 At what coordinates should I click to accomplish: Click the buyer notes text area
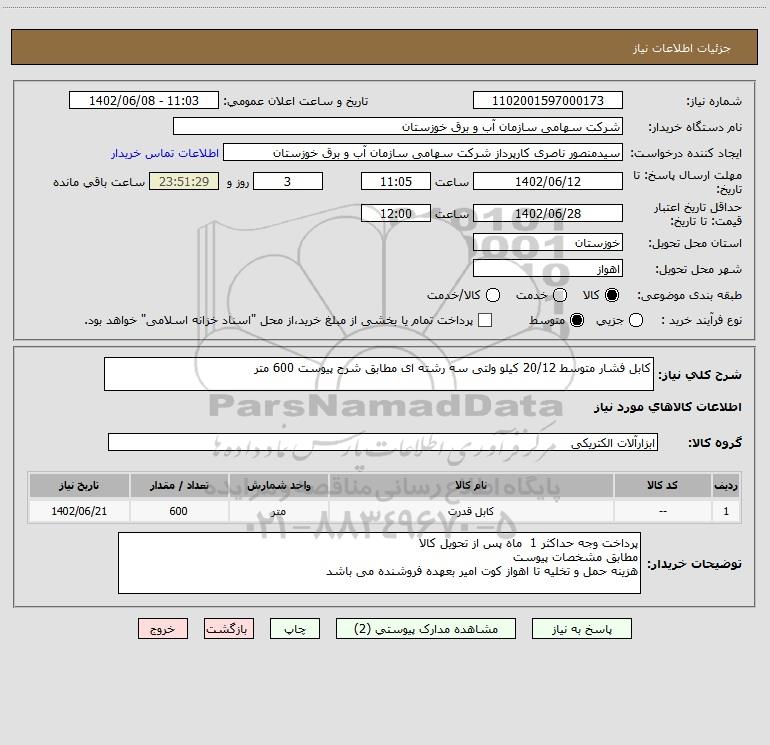[x=379, y=563]
